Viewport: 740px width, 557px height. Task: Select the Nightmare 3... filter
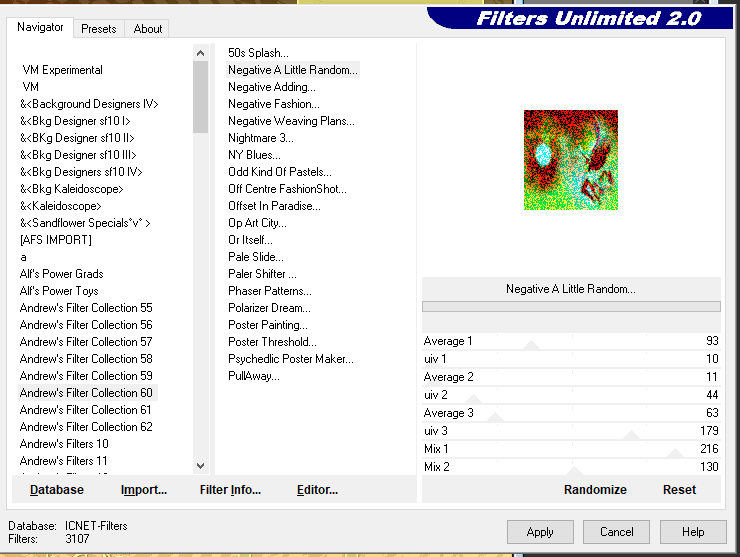tap(261, 138)
